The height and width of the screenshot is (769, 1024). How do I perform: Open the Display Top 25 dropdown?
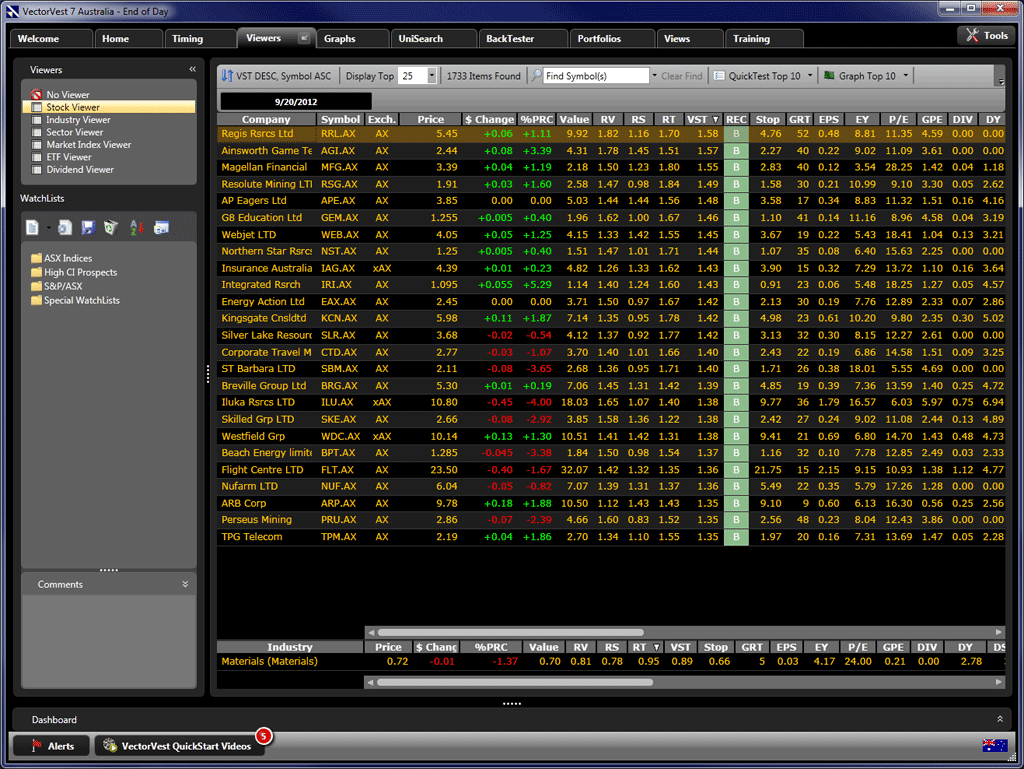(x=432, y=76)
